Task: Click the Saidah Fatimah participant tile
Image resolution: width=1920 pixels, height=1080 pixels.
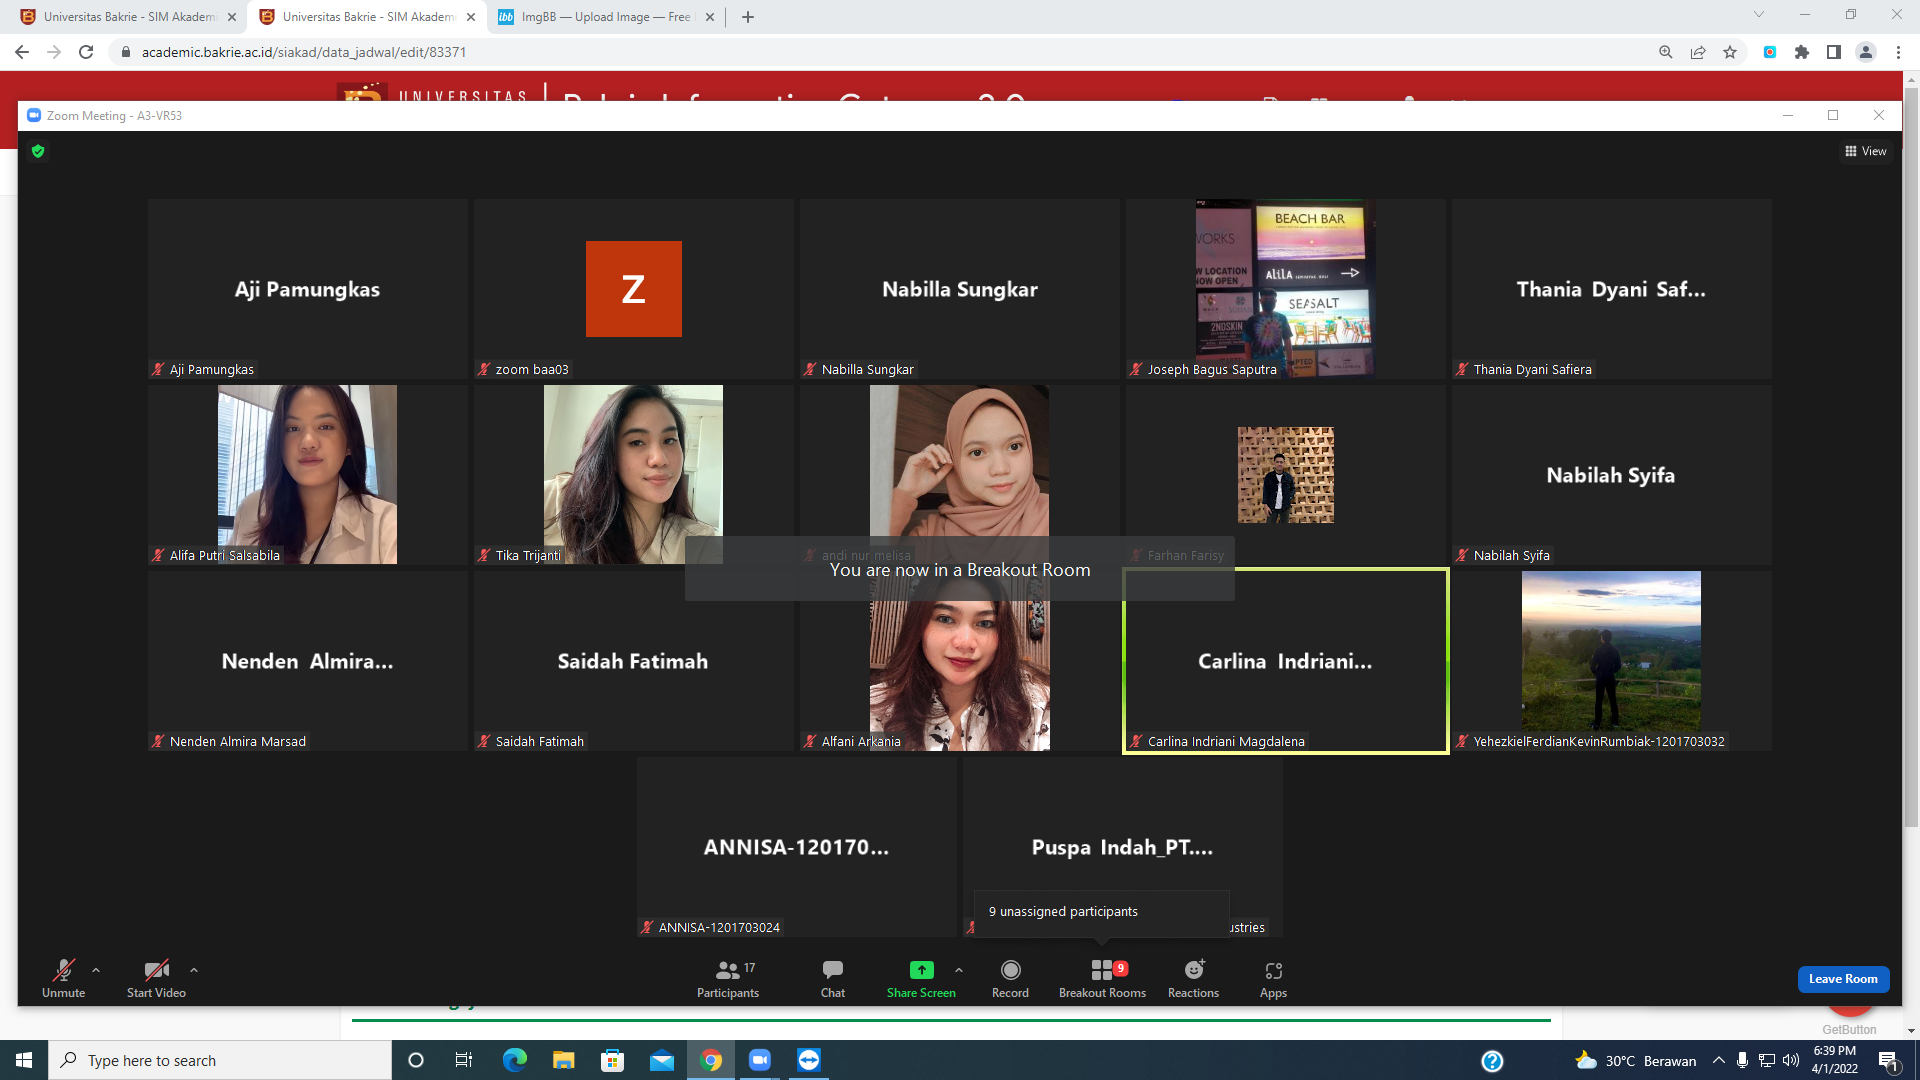Action: point(634,661)
